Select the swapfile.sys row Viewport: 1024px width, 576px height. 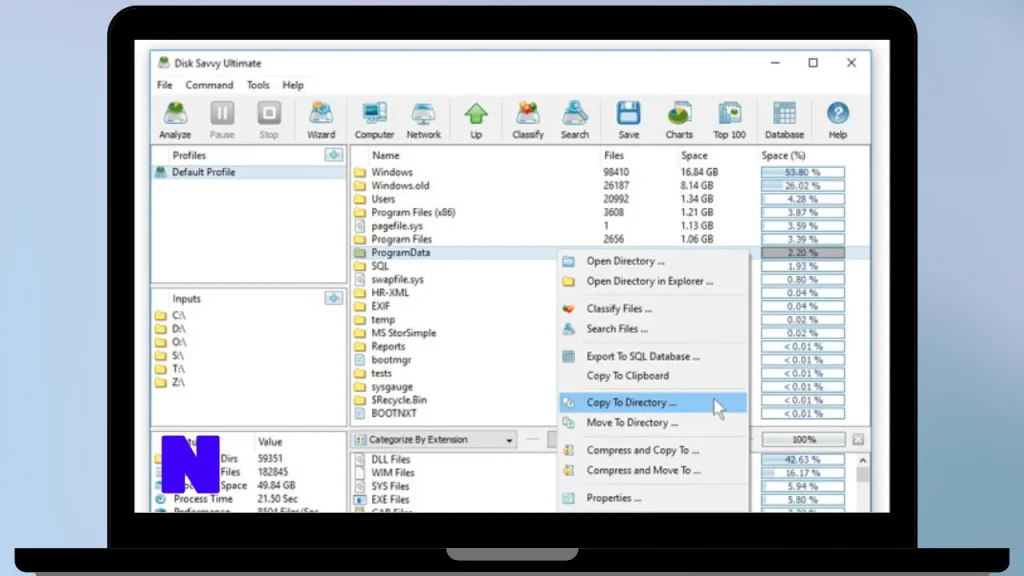(454, 280)
